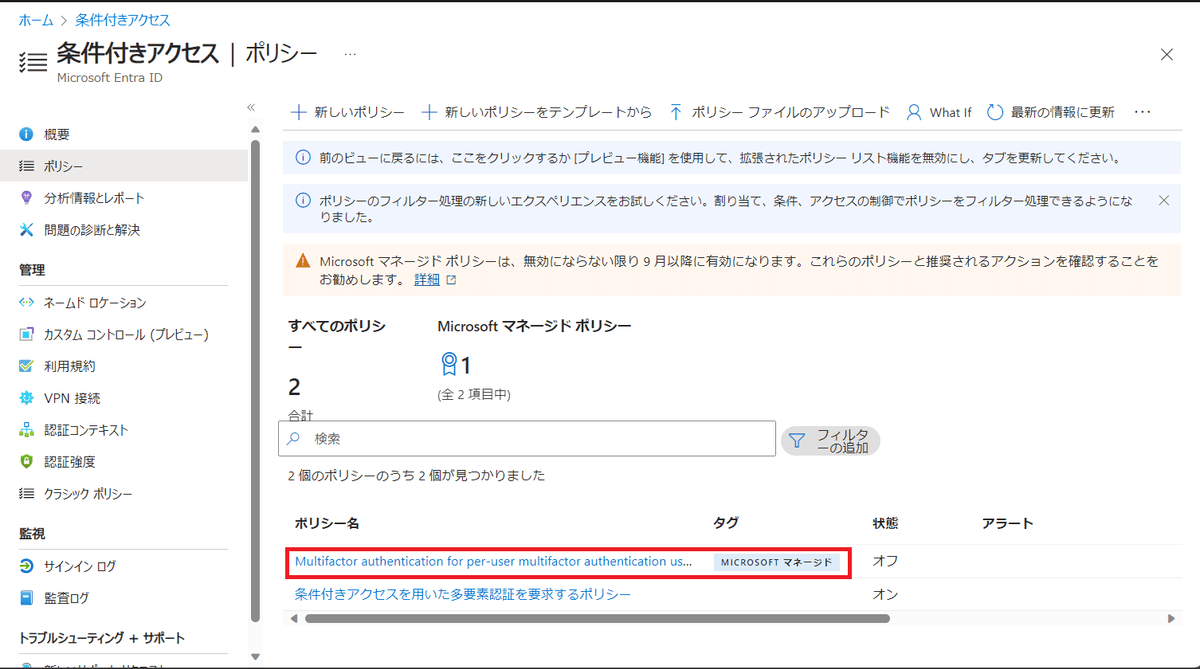Click the sidebar vertical scrollbar

click(255, 380)
